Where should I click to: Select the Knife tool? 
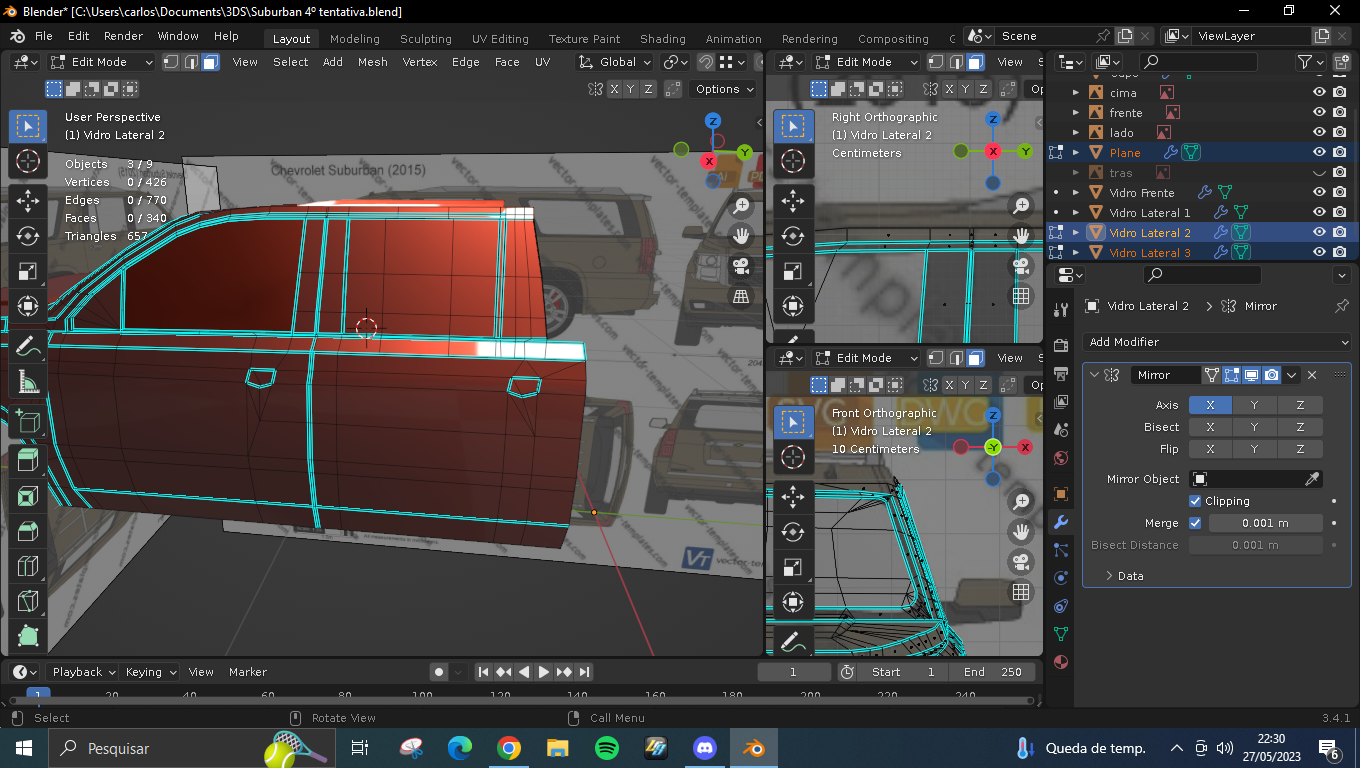tap(28, 603)
